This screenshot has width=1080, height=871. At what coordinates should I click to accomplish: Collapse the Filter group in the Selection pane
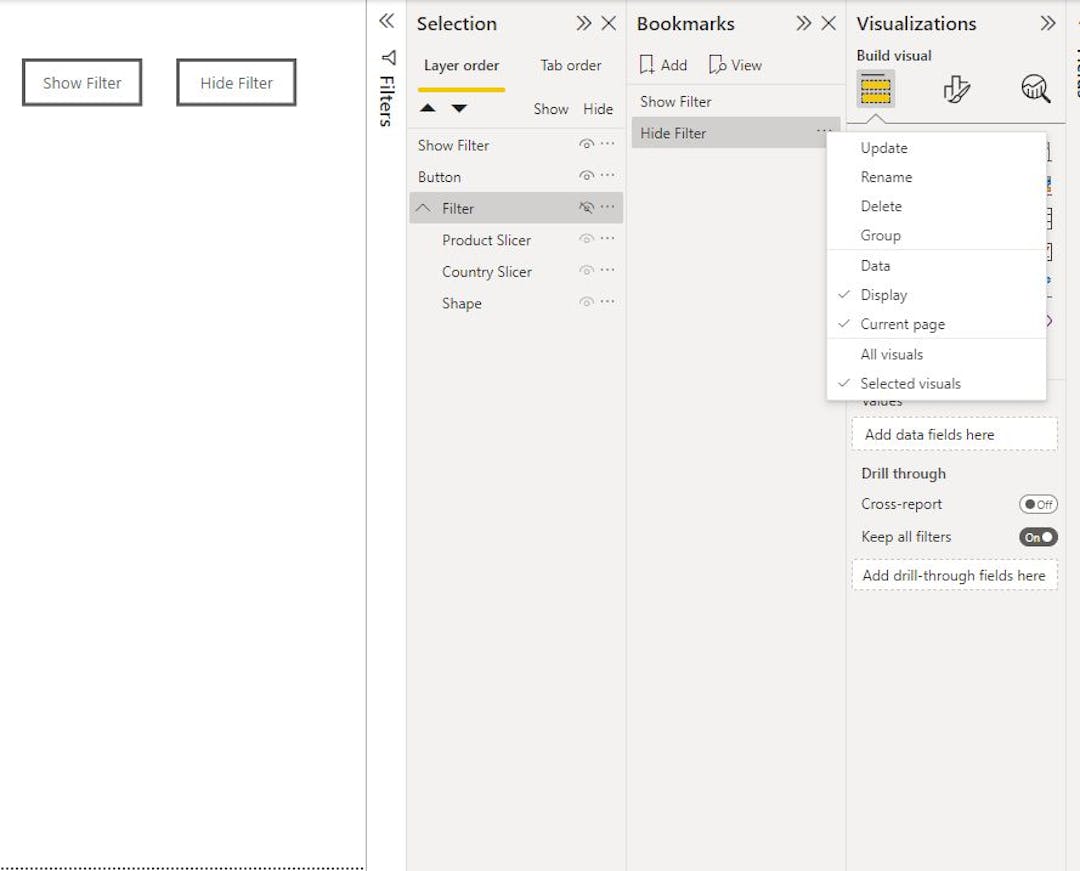click(x=423, y=208)
